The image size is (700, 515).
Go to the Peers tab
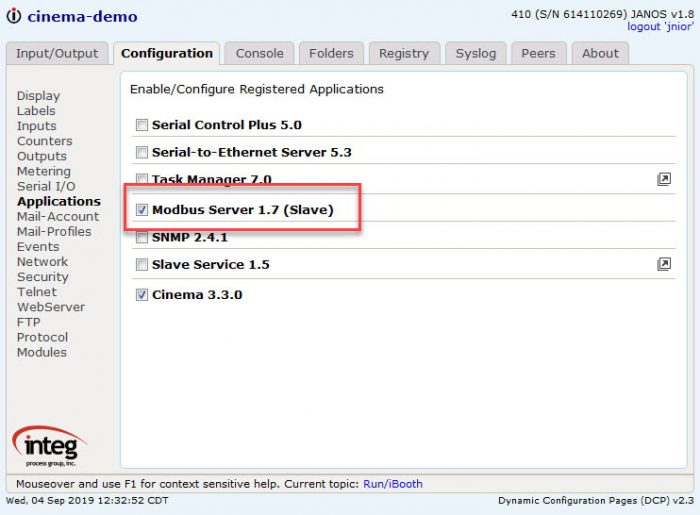538,54
